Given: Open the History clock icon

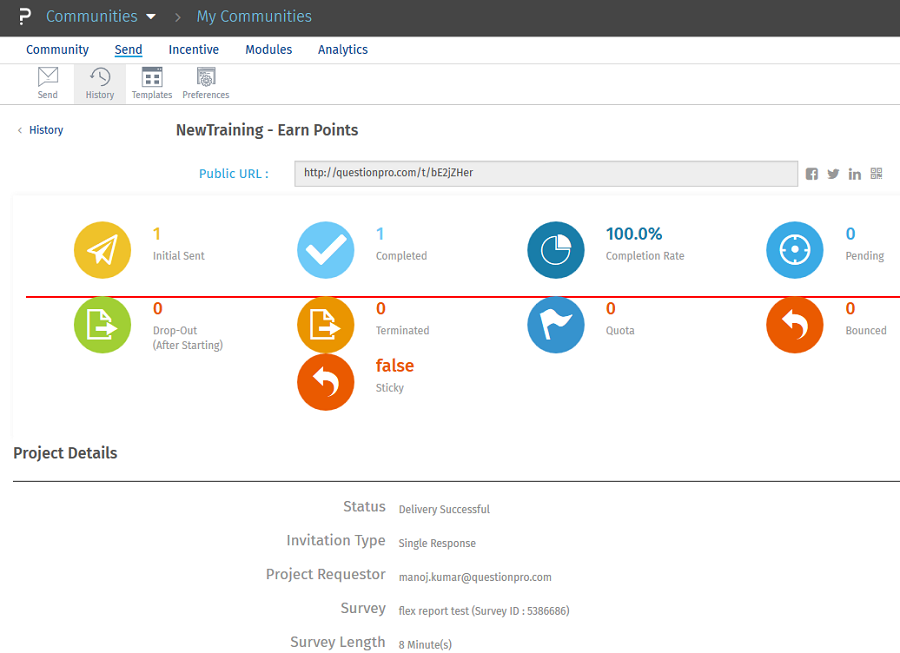Looking at the screenshot, I should click(100, 76).
